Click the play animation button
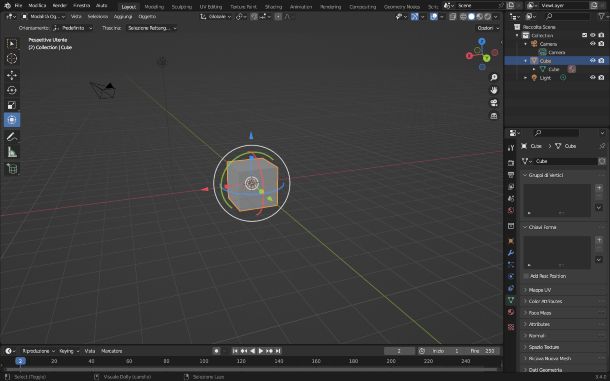This screenshot has height=381, width=610. tap(261, 351)
